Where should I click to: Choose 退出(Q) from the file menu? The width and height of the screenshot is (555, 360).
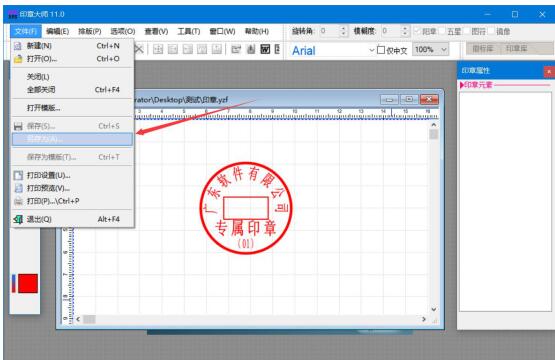[x=73, y=219]
